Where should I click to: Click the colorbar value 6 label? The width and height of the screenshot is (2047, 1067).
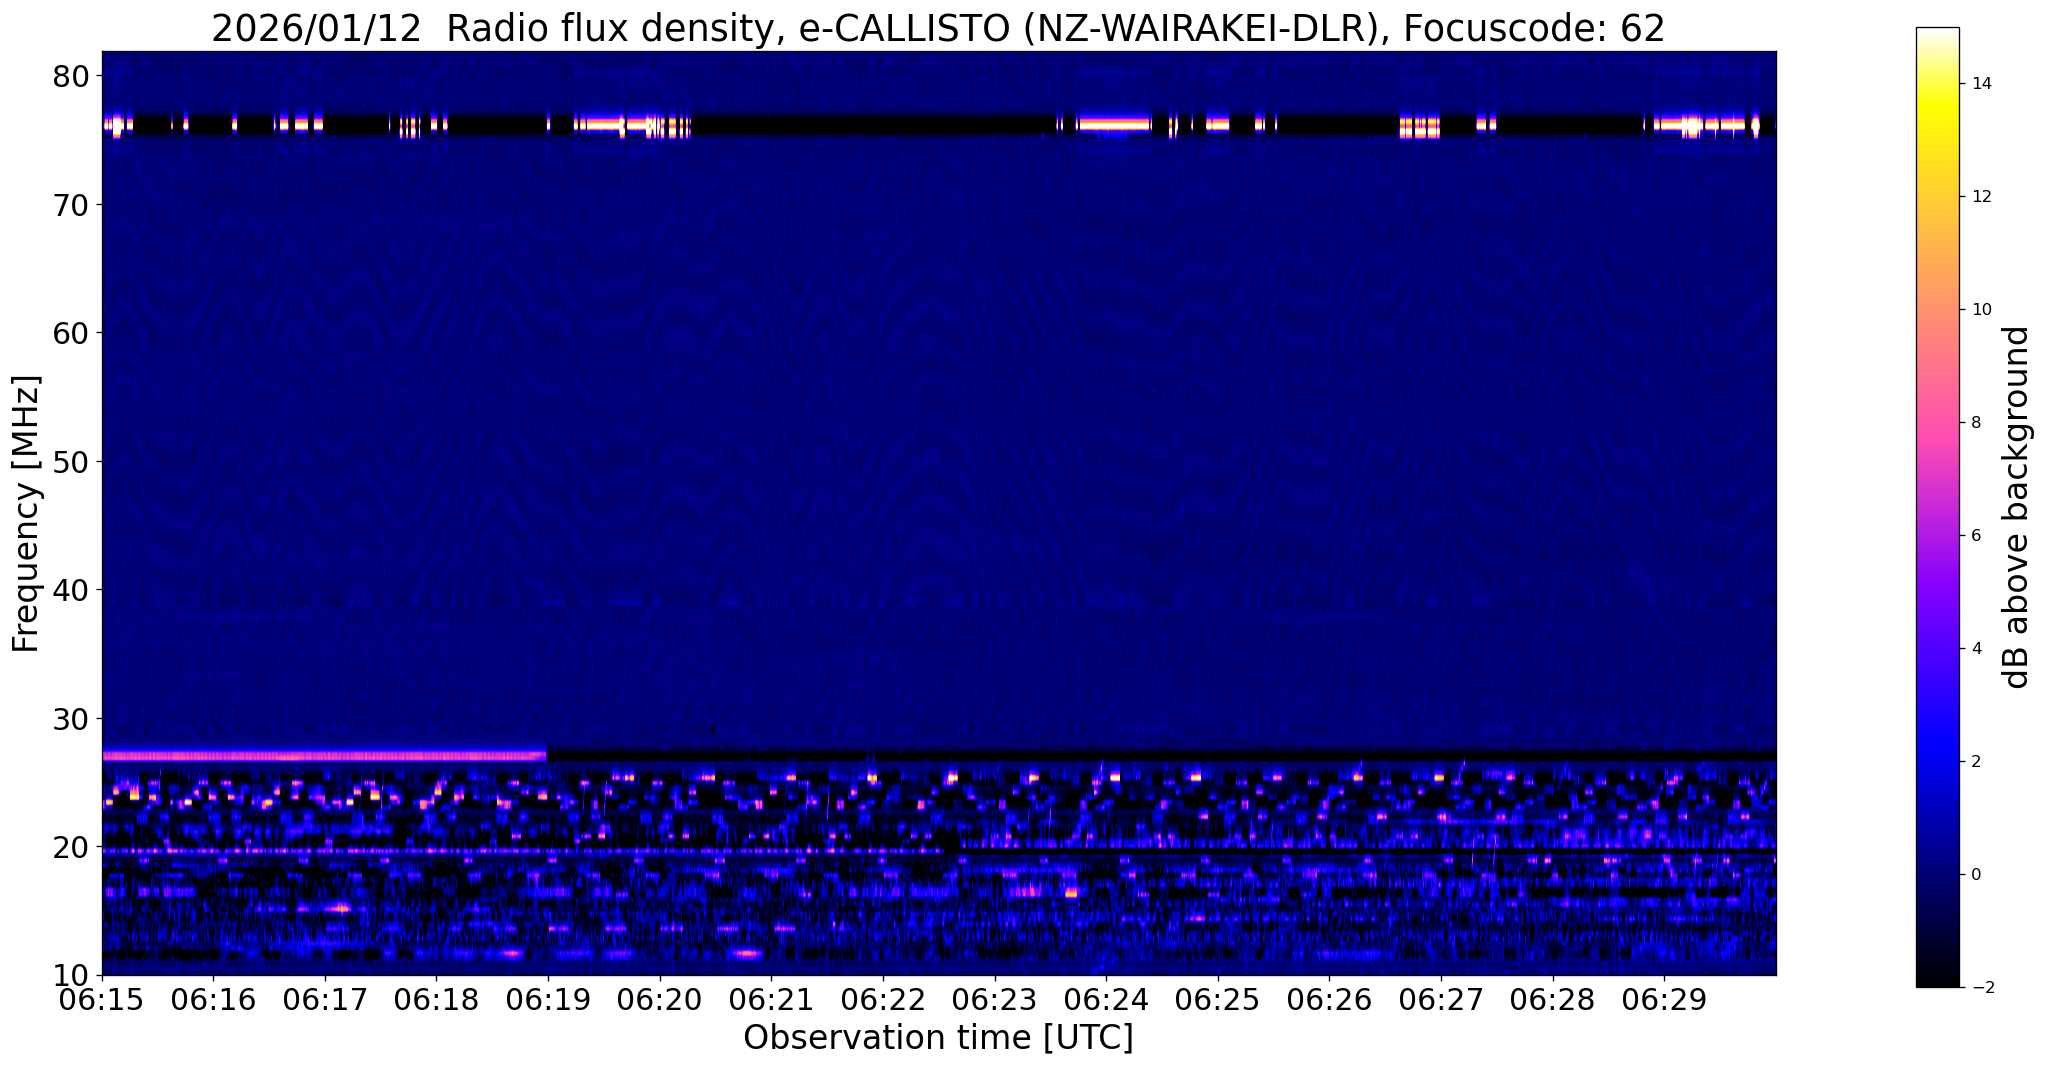[1975, 536]
